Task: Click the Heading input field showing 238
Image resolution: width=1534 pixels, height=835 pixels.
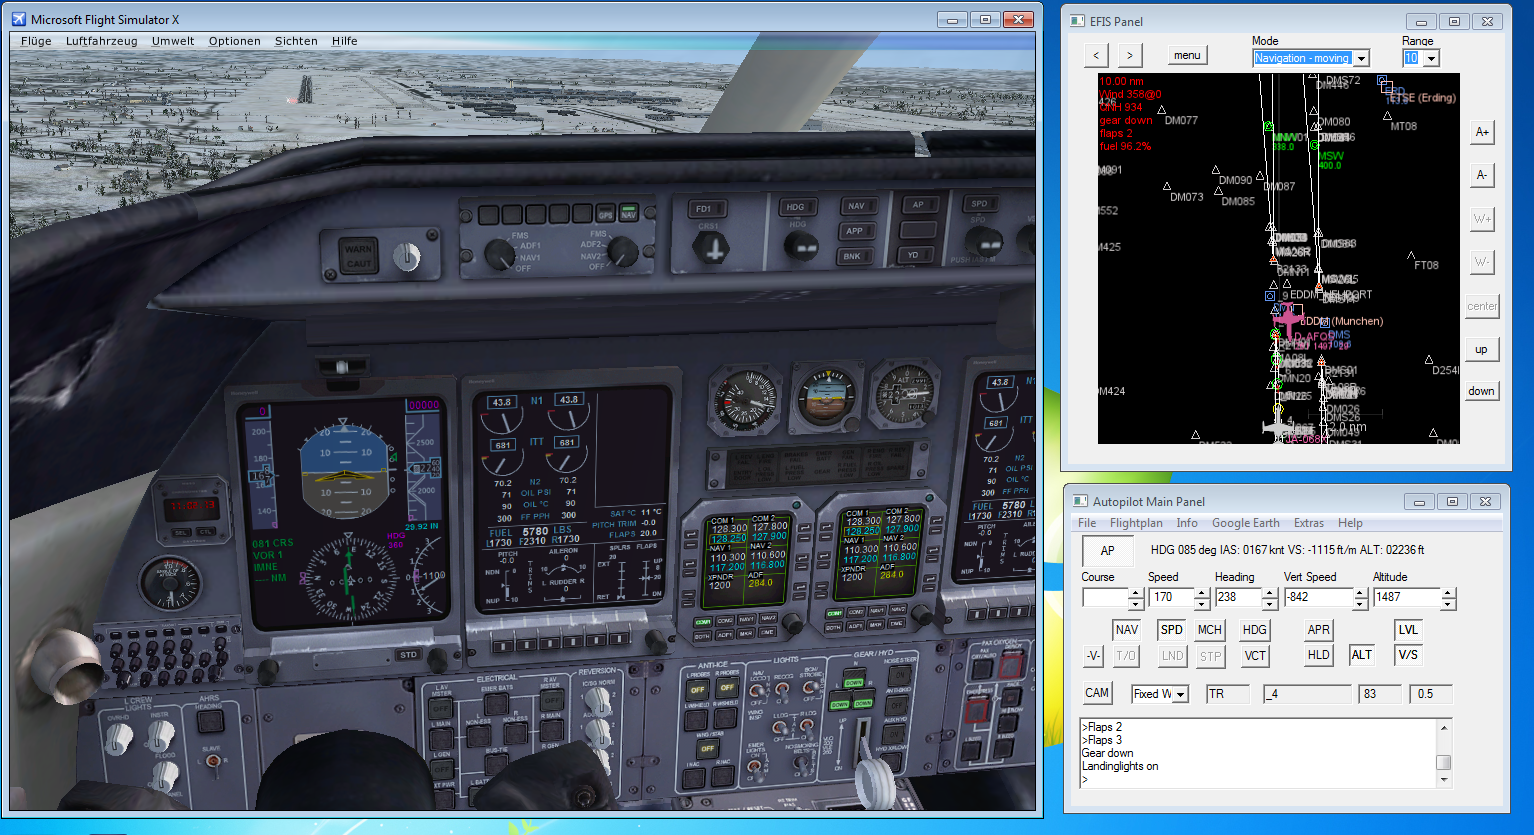Action: tap(1238, 598)
